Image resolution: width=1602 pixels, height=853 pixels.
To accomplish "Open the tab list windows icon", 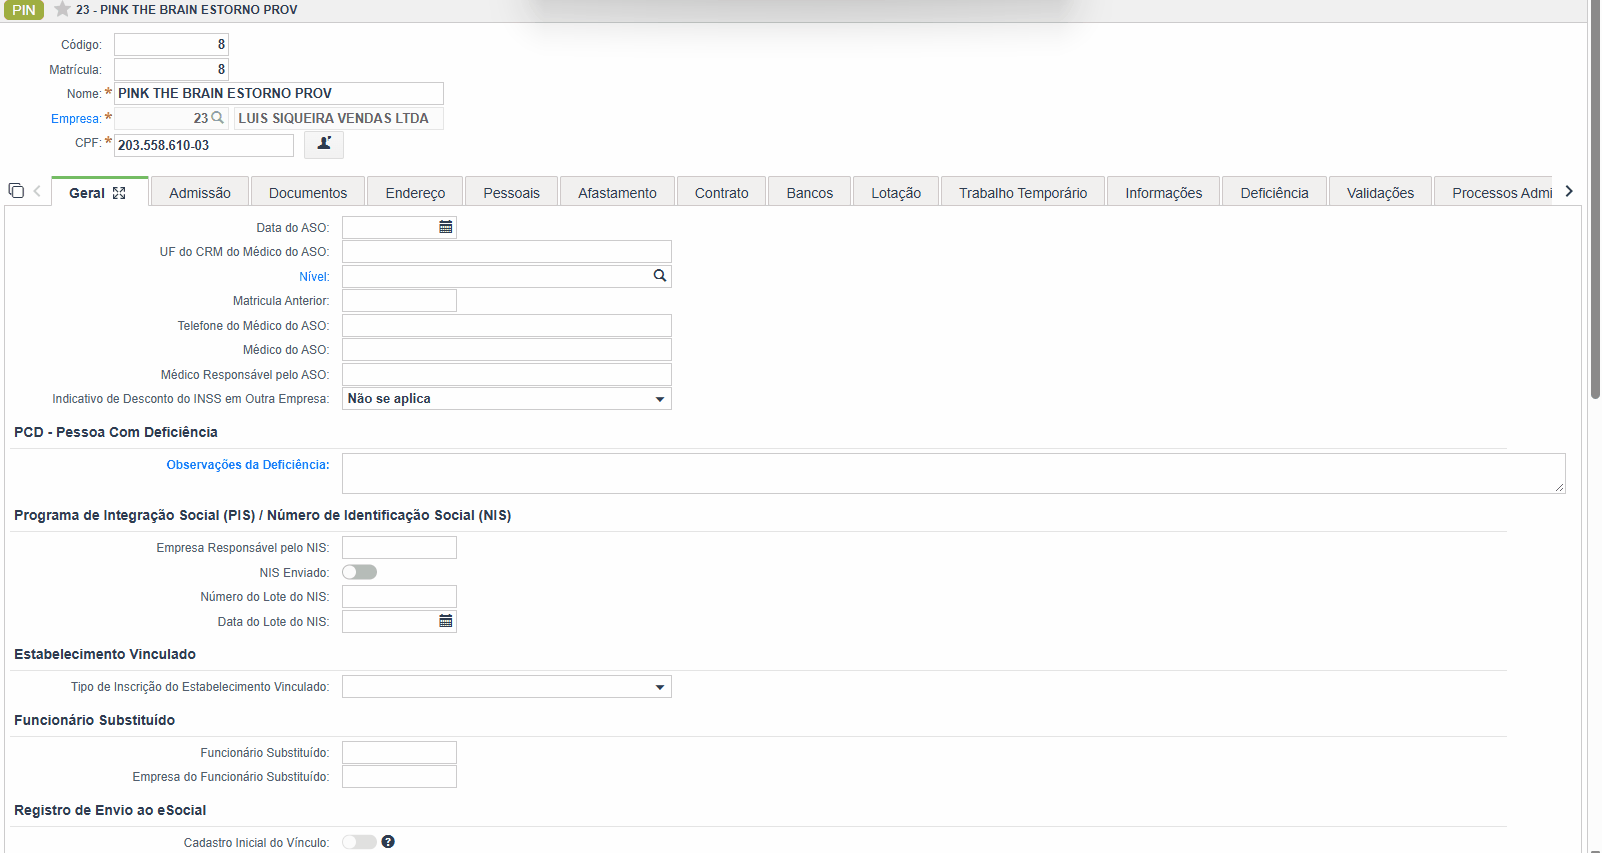I will point(16,190).
